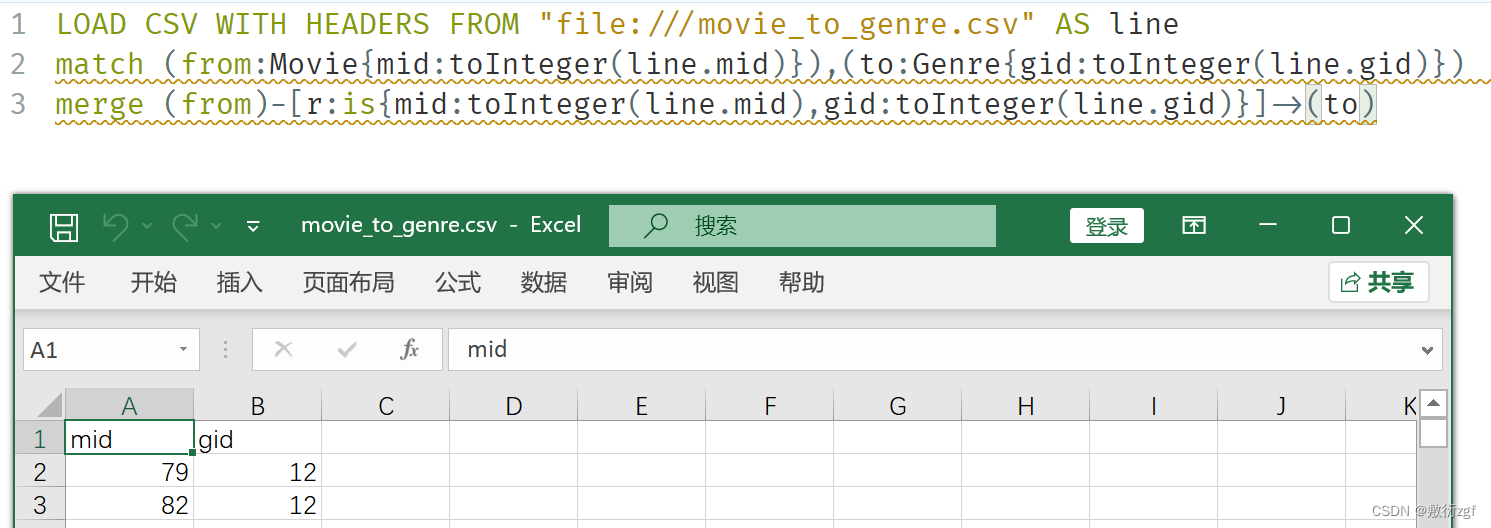1491x528 pixels.
Task: Click the vertical scrollbar up arrow
Action: tap(1433, 404)
